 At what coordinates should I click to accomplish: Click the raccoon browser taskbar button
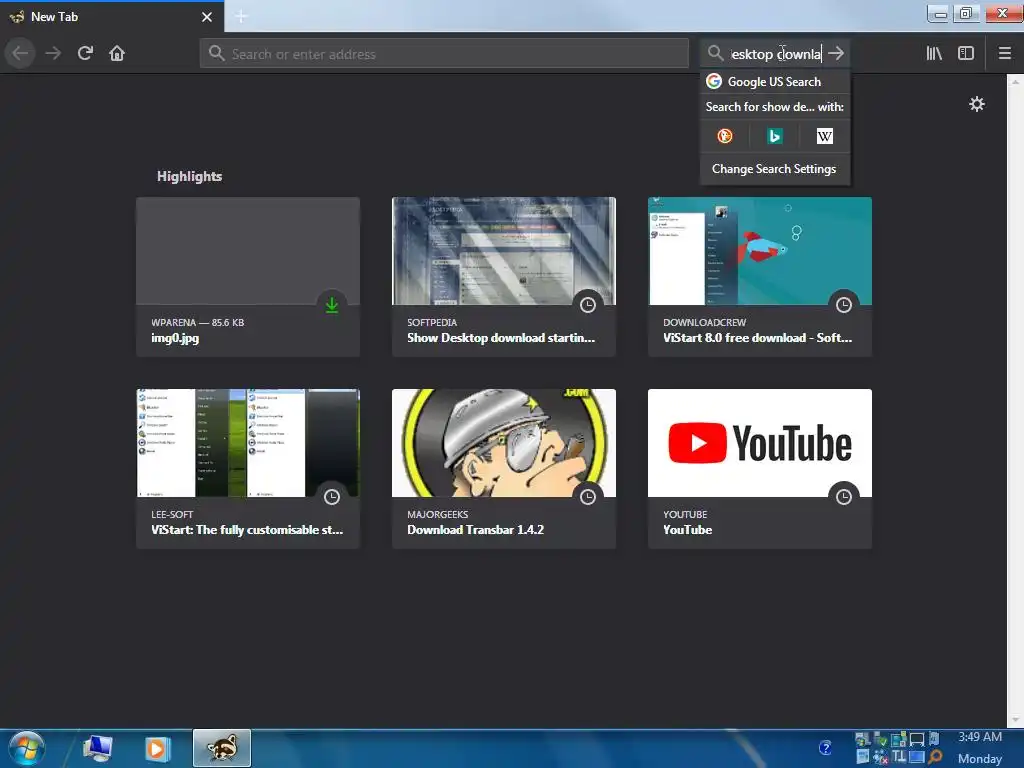(222, 748)
